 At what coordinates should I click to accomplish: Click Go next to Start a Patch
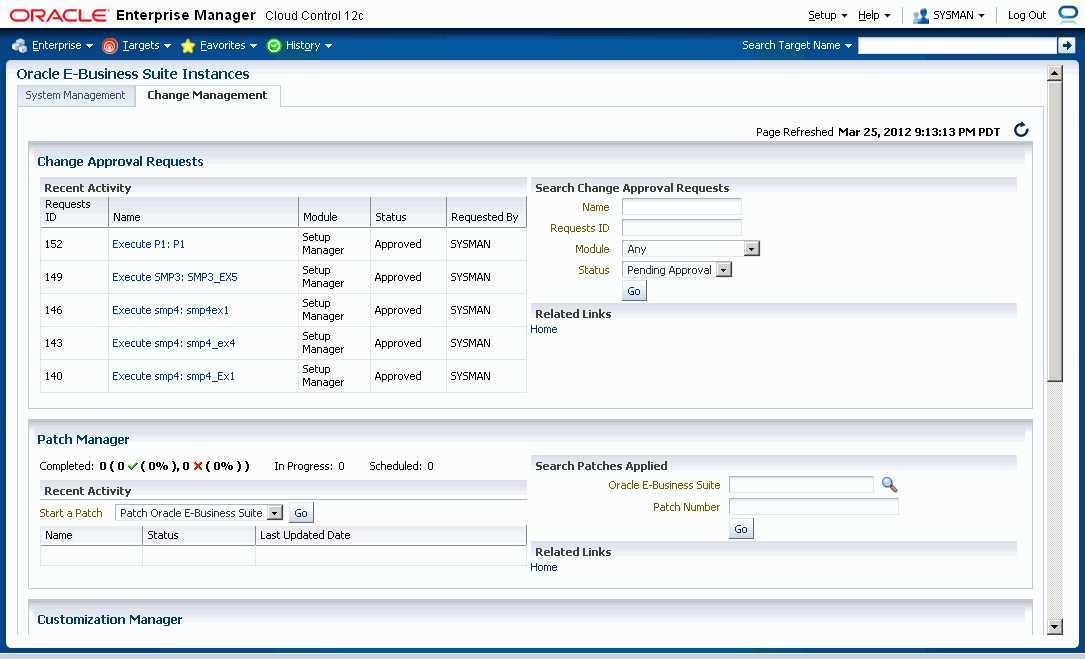tap(301, 513)
